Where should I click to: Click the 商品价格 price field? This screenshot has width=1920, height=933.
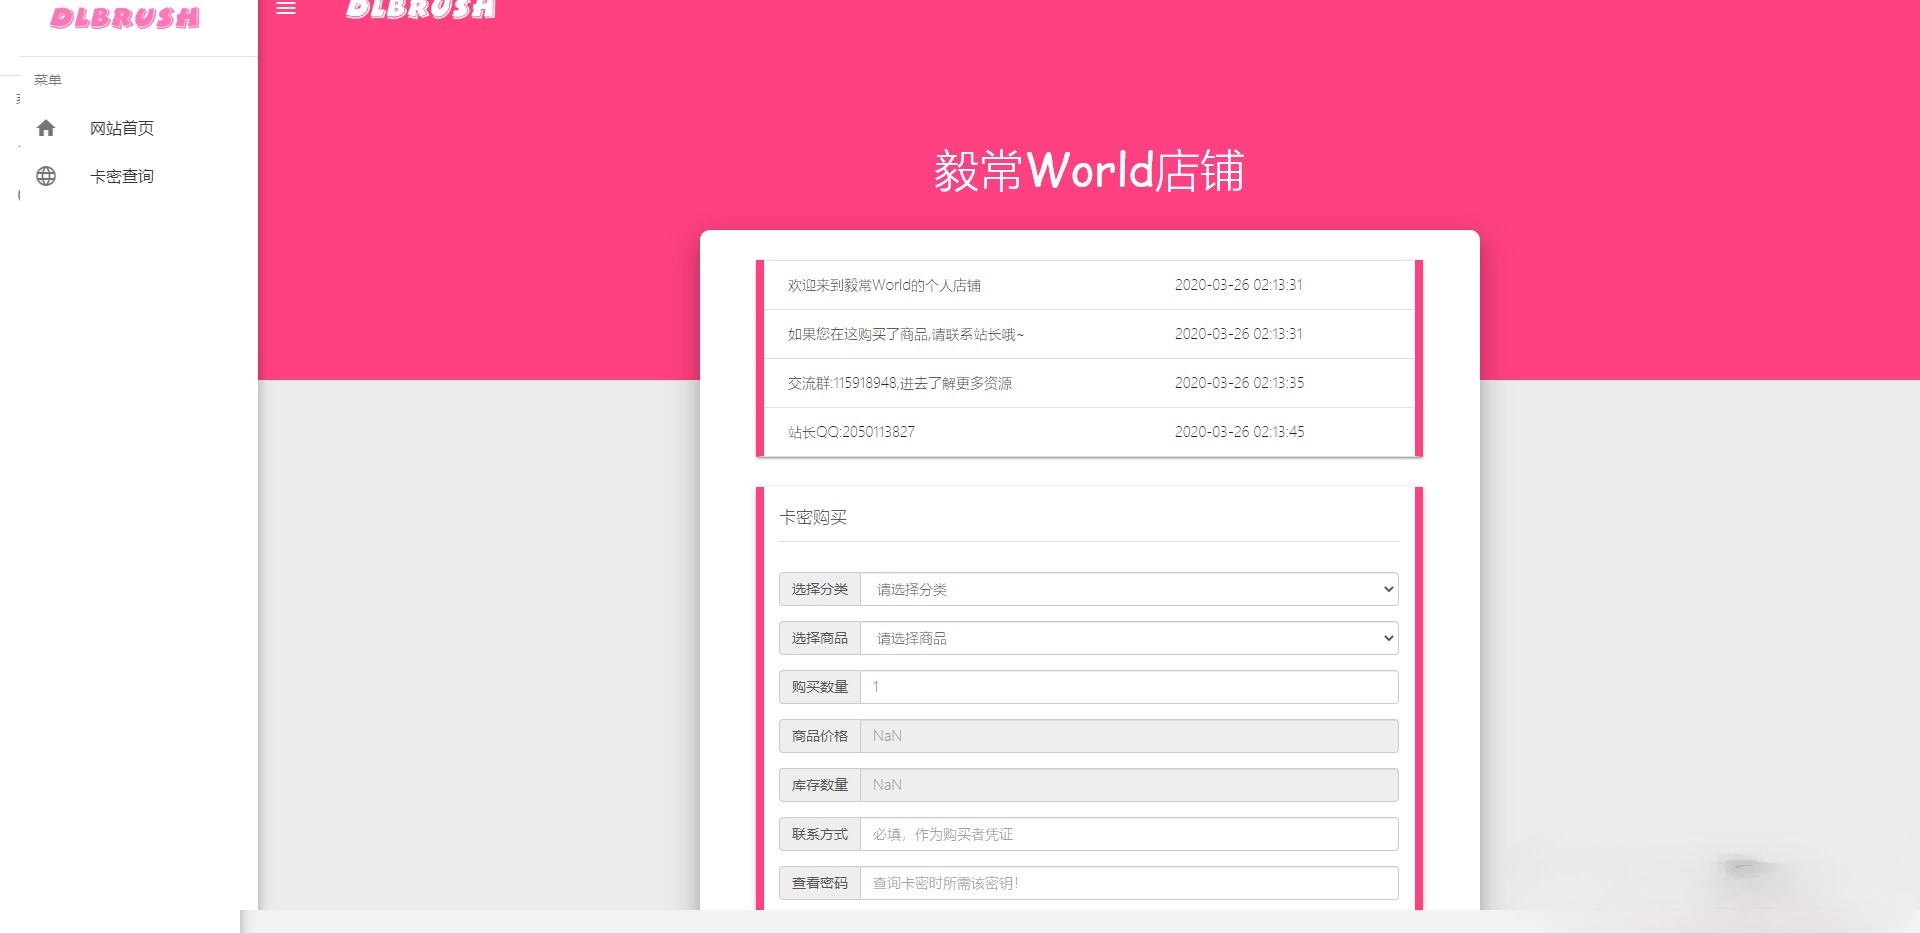click(x=1128, y=735)
